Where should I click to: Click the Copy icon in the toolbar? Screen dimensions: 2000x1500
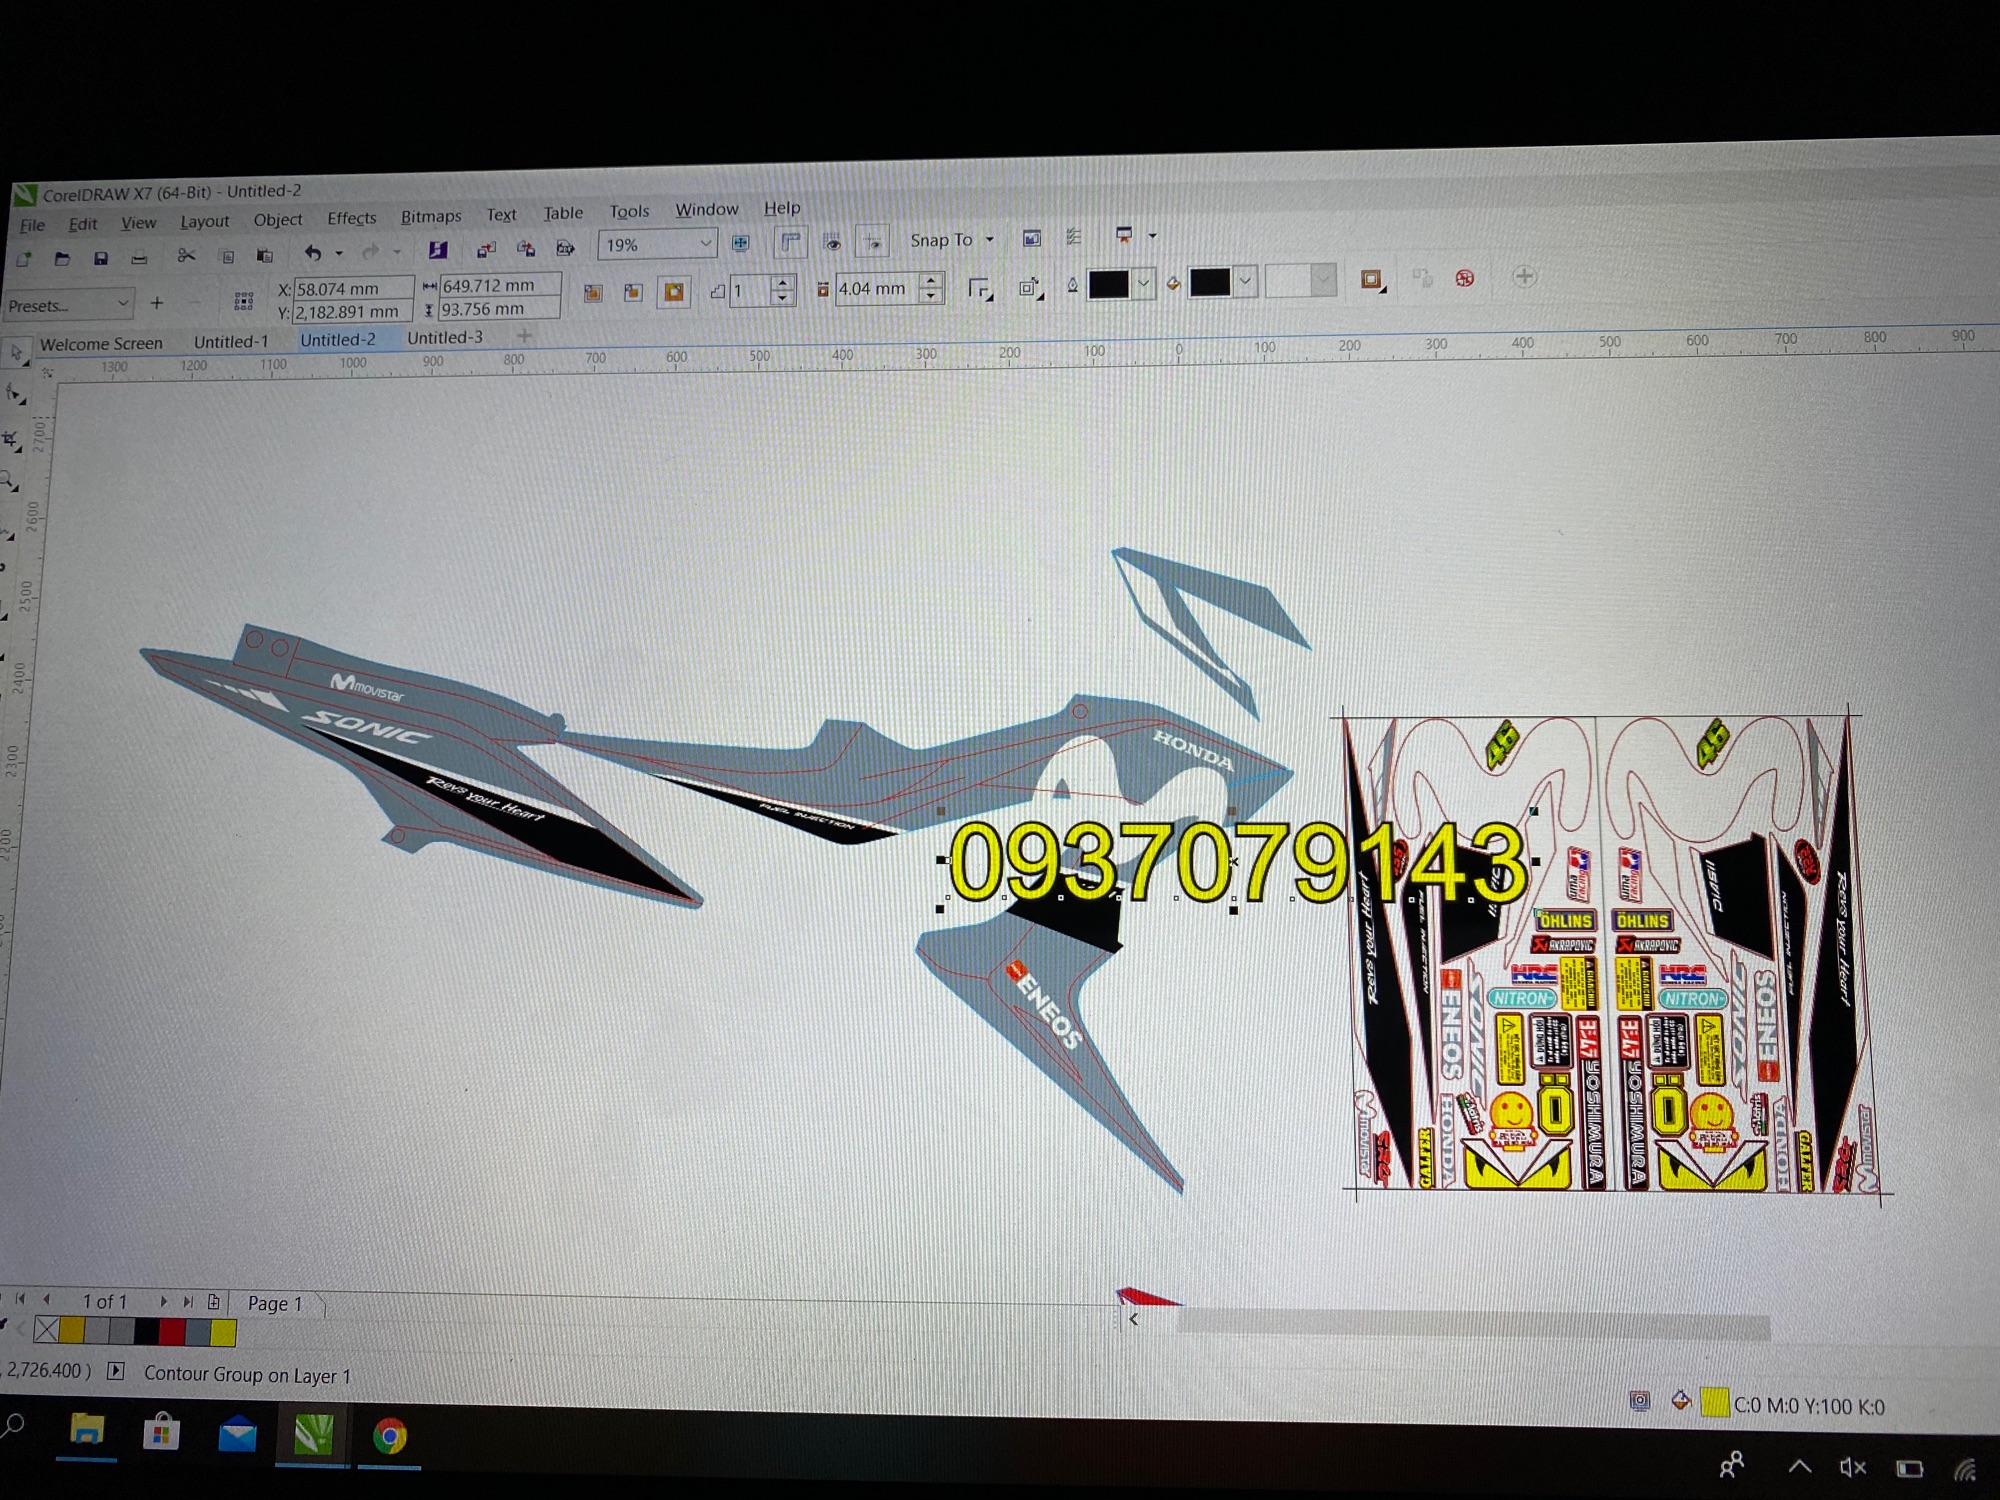tap(227, 256)
